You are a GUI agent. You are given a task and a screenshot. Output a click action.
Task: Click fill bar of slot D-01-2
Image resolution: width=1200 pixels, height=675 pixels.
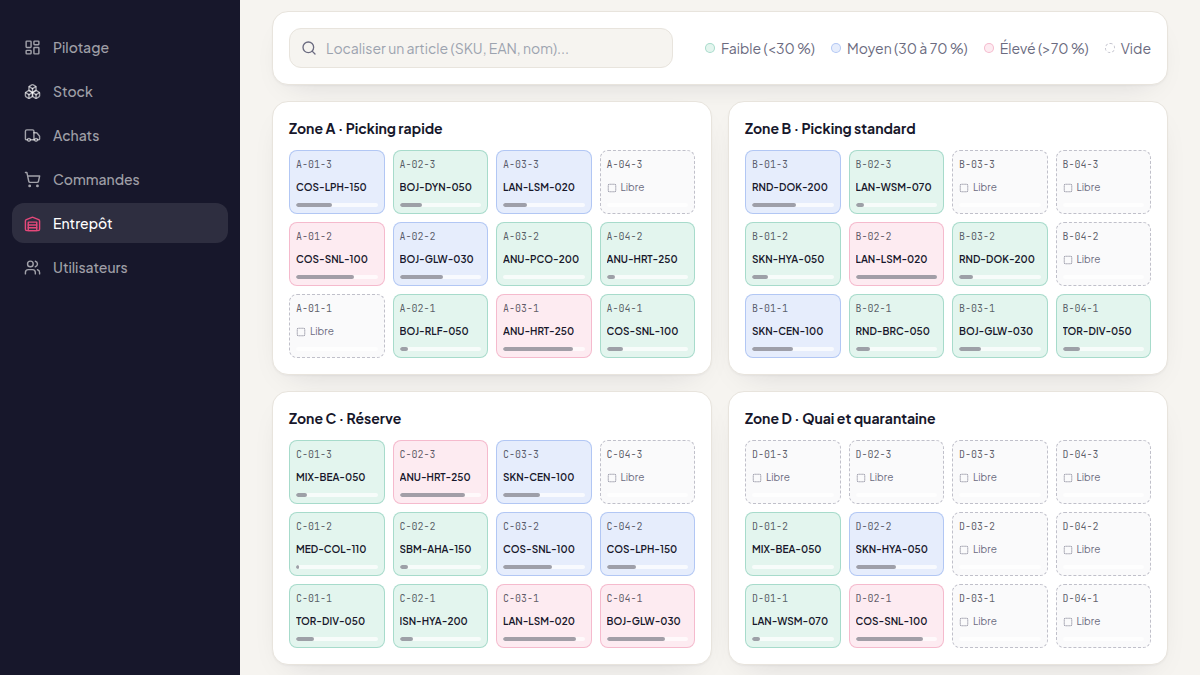pyautogui.click(x=793, y=567)
